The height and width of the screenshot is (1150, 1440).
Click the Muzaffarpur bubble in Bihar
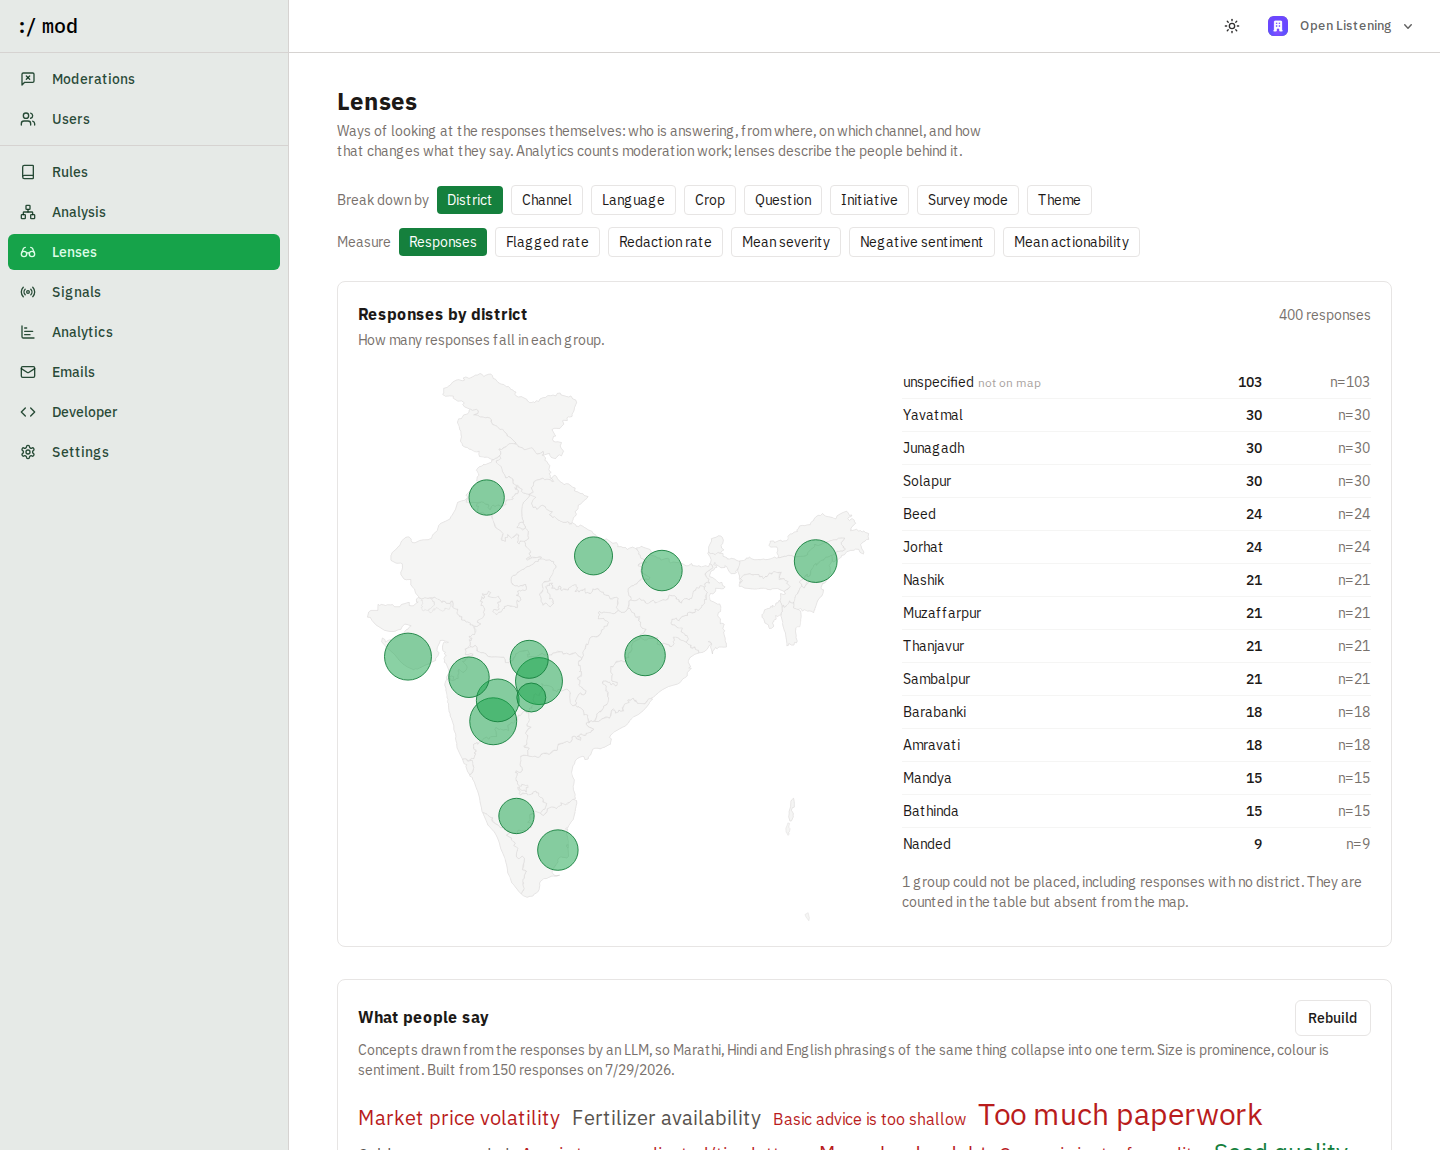coord(662,570)
